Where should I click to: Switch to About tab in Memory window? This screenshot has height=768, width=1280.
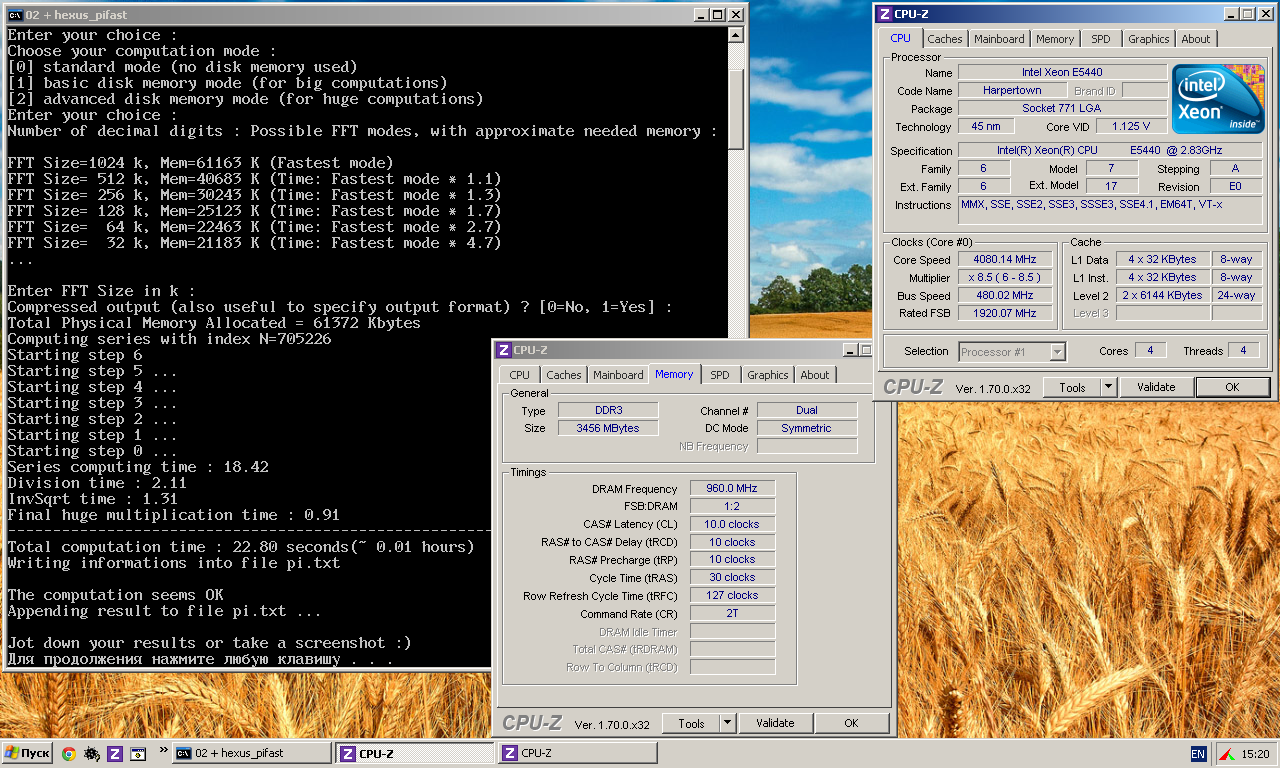click(x=814, y=375)
